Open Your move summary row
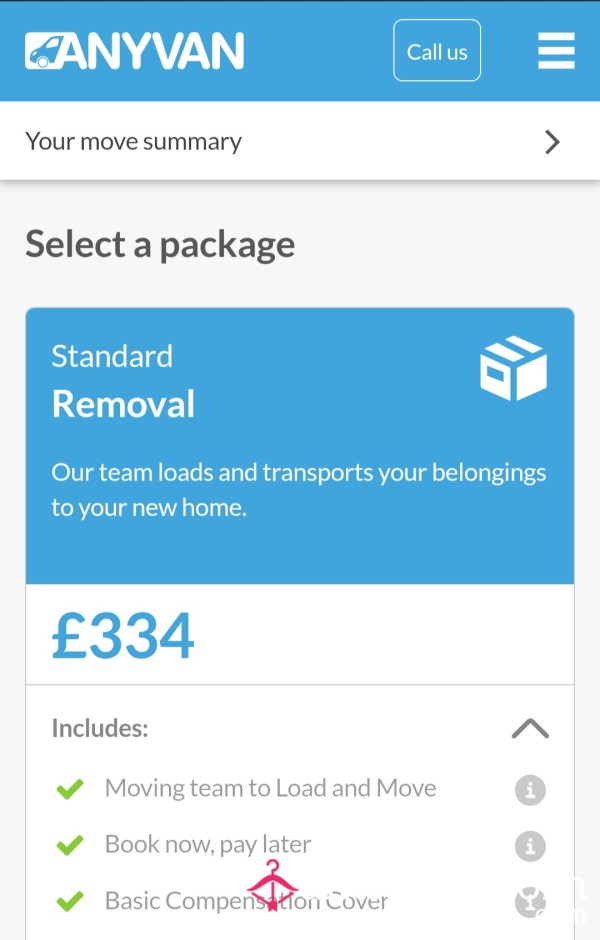Viewport: 600px width, 940px height. 300,141
